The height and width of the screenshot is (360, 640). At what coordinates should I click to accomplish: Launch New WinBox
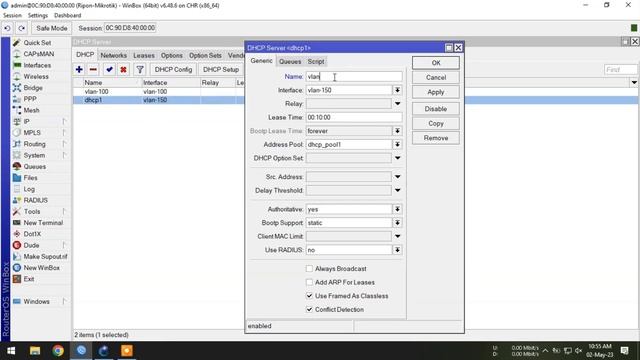[41, 268]
